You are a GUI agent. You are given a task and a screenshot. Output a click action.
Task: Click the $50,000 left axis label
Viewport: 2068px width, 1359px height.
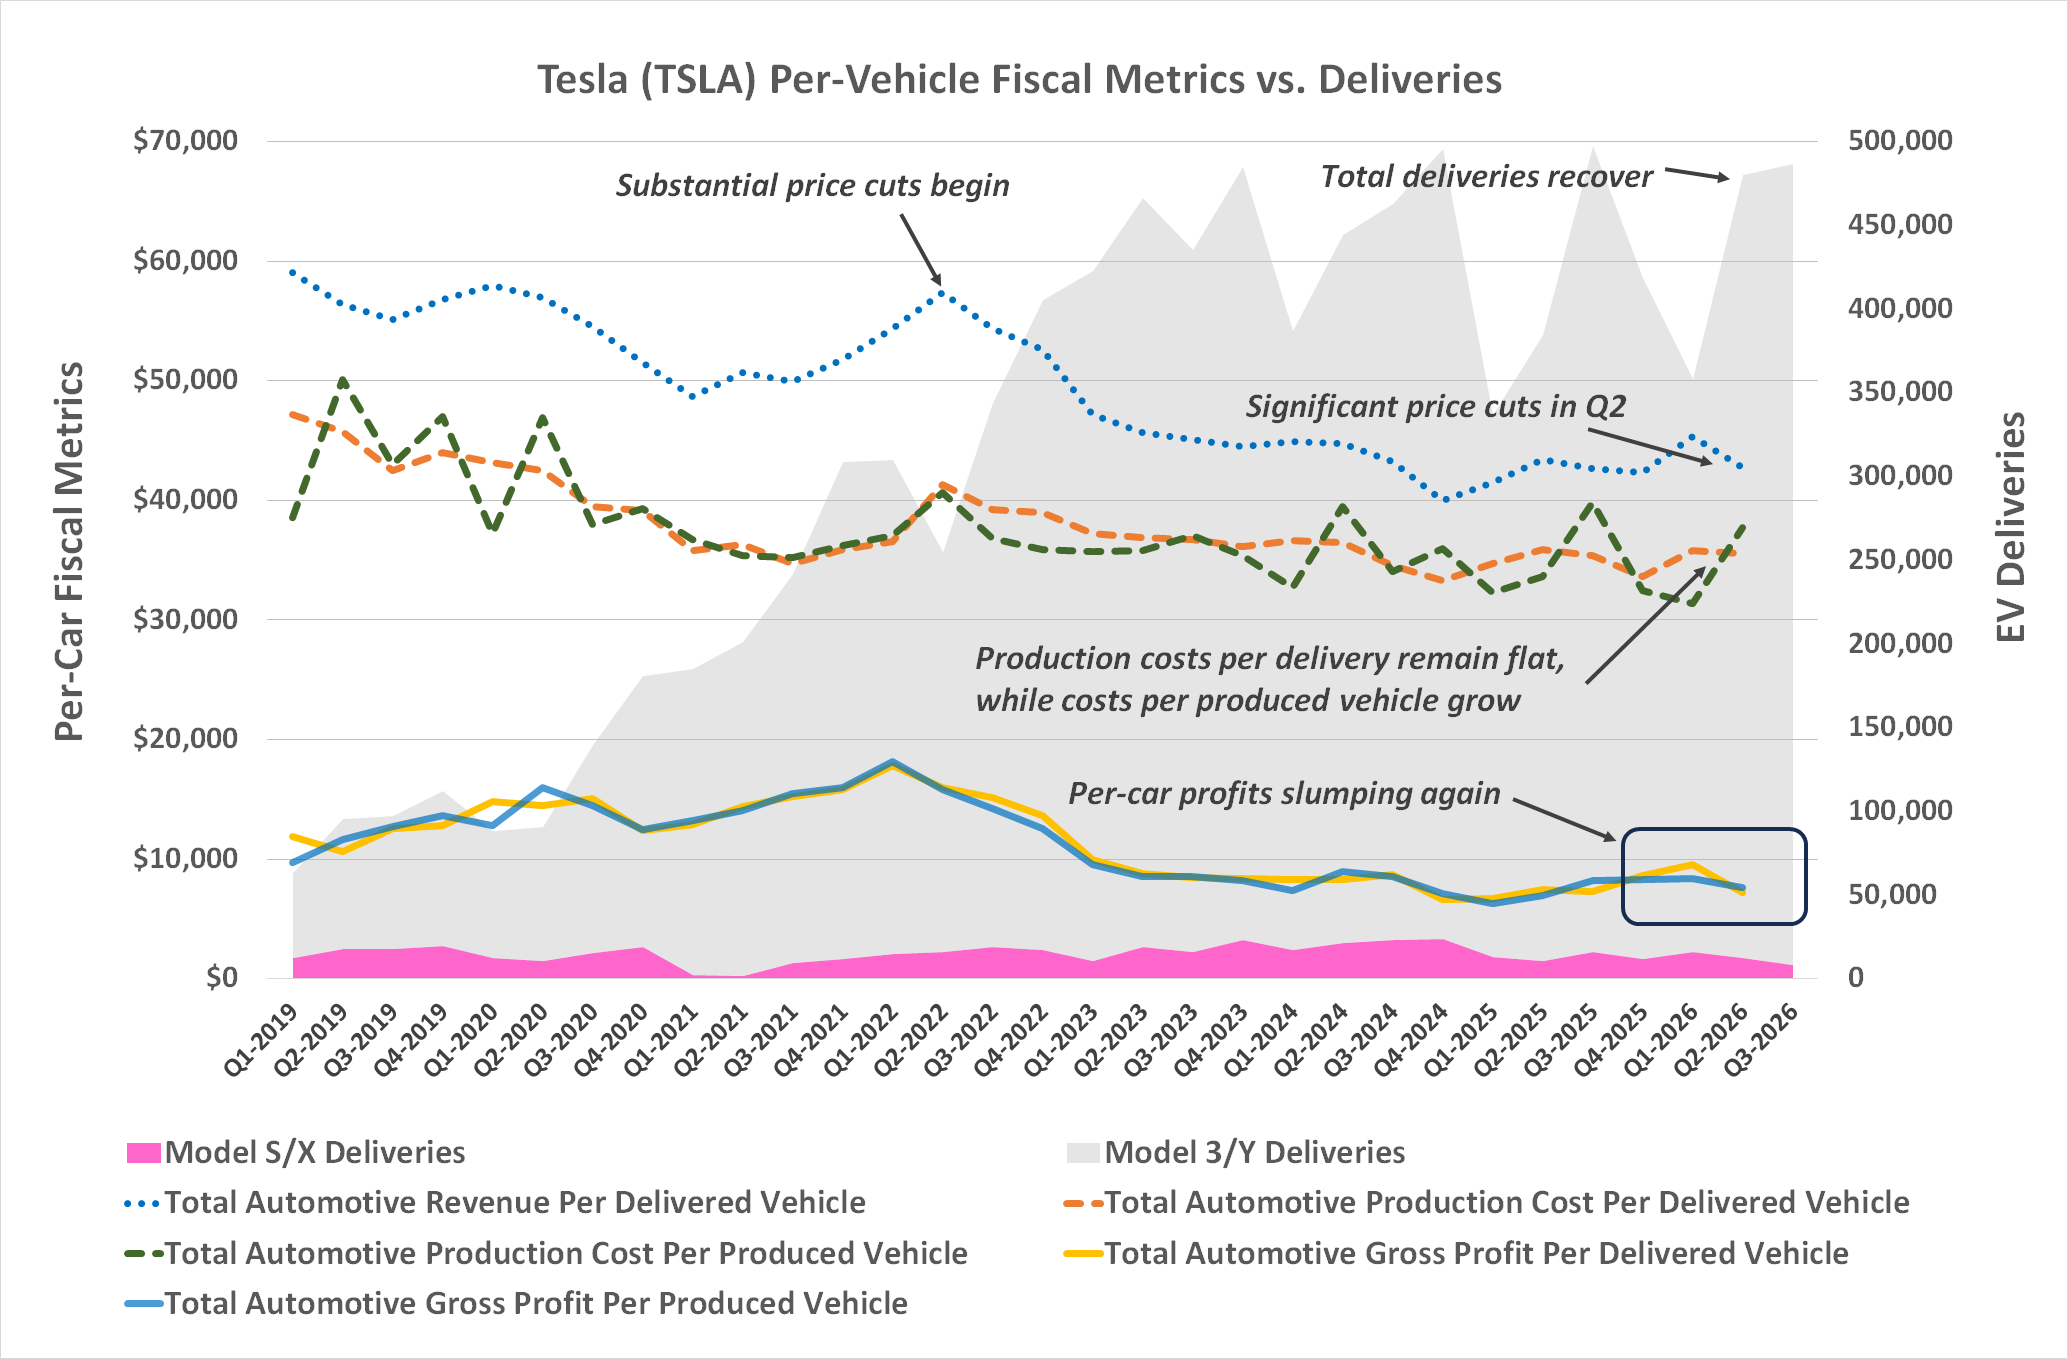click(x=186, y=380)
